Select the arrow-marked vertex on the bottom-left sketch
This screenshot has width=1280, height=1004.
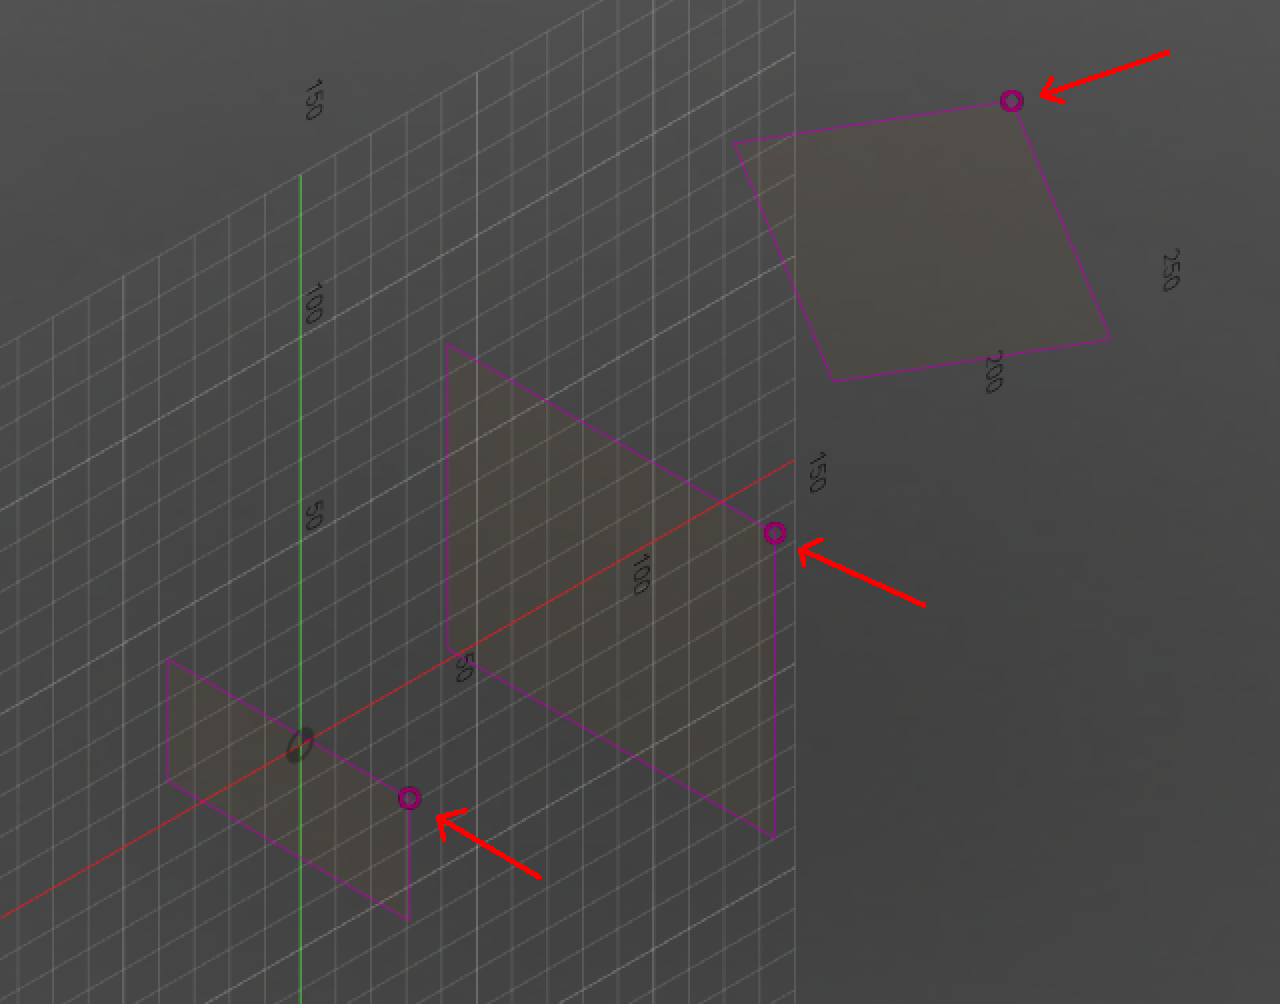(x=409, y=798)
